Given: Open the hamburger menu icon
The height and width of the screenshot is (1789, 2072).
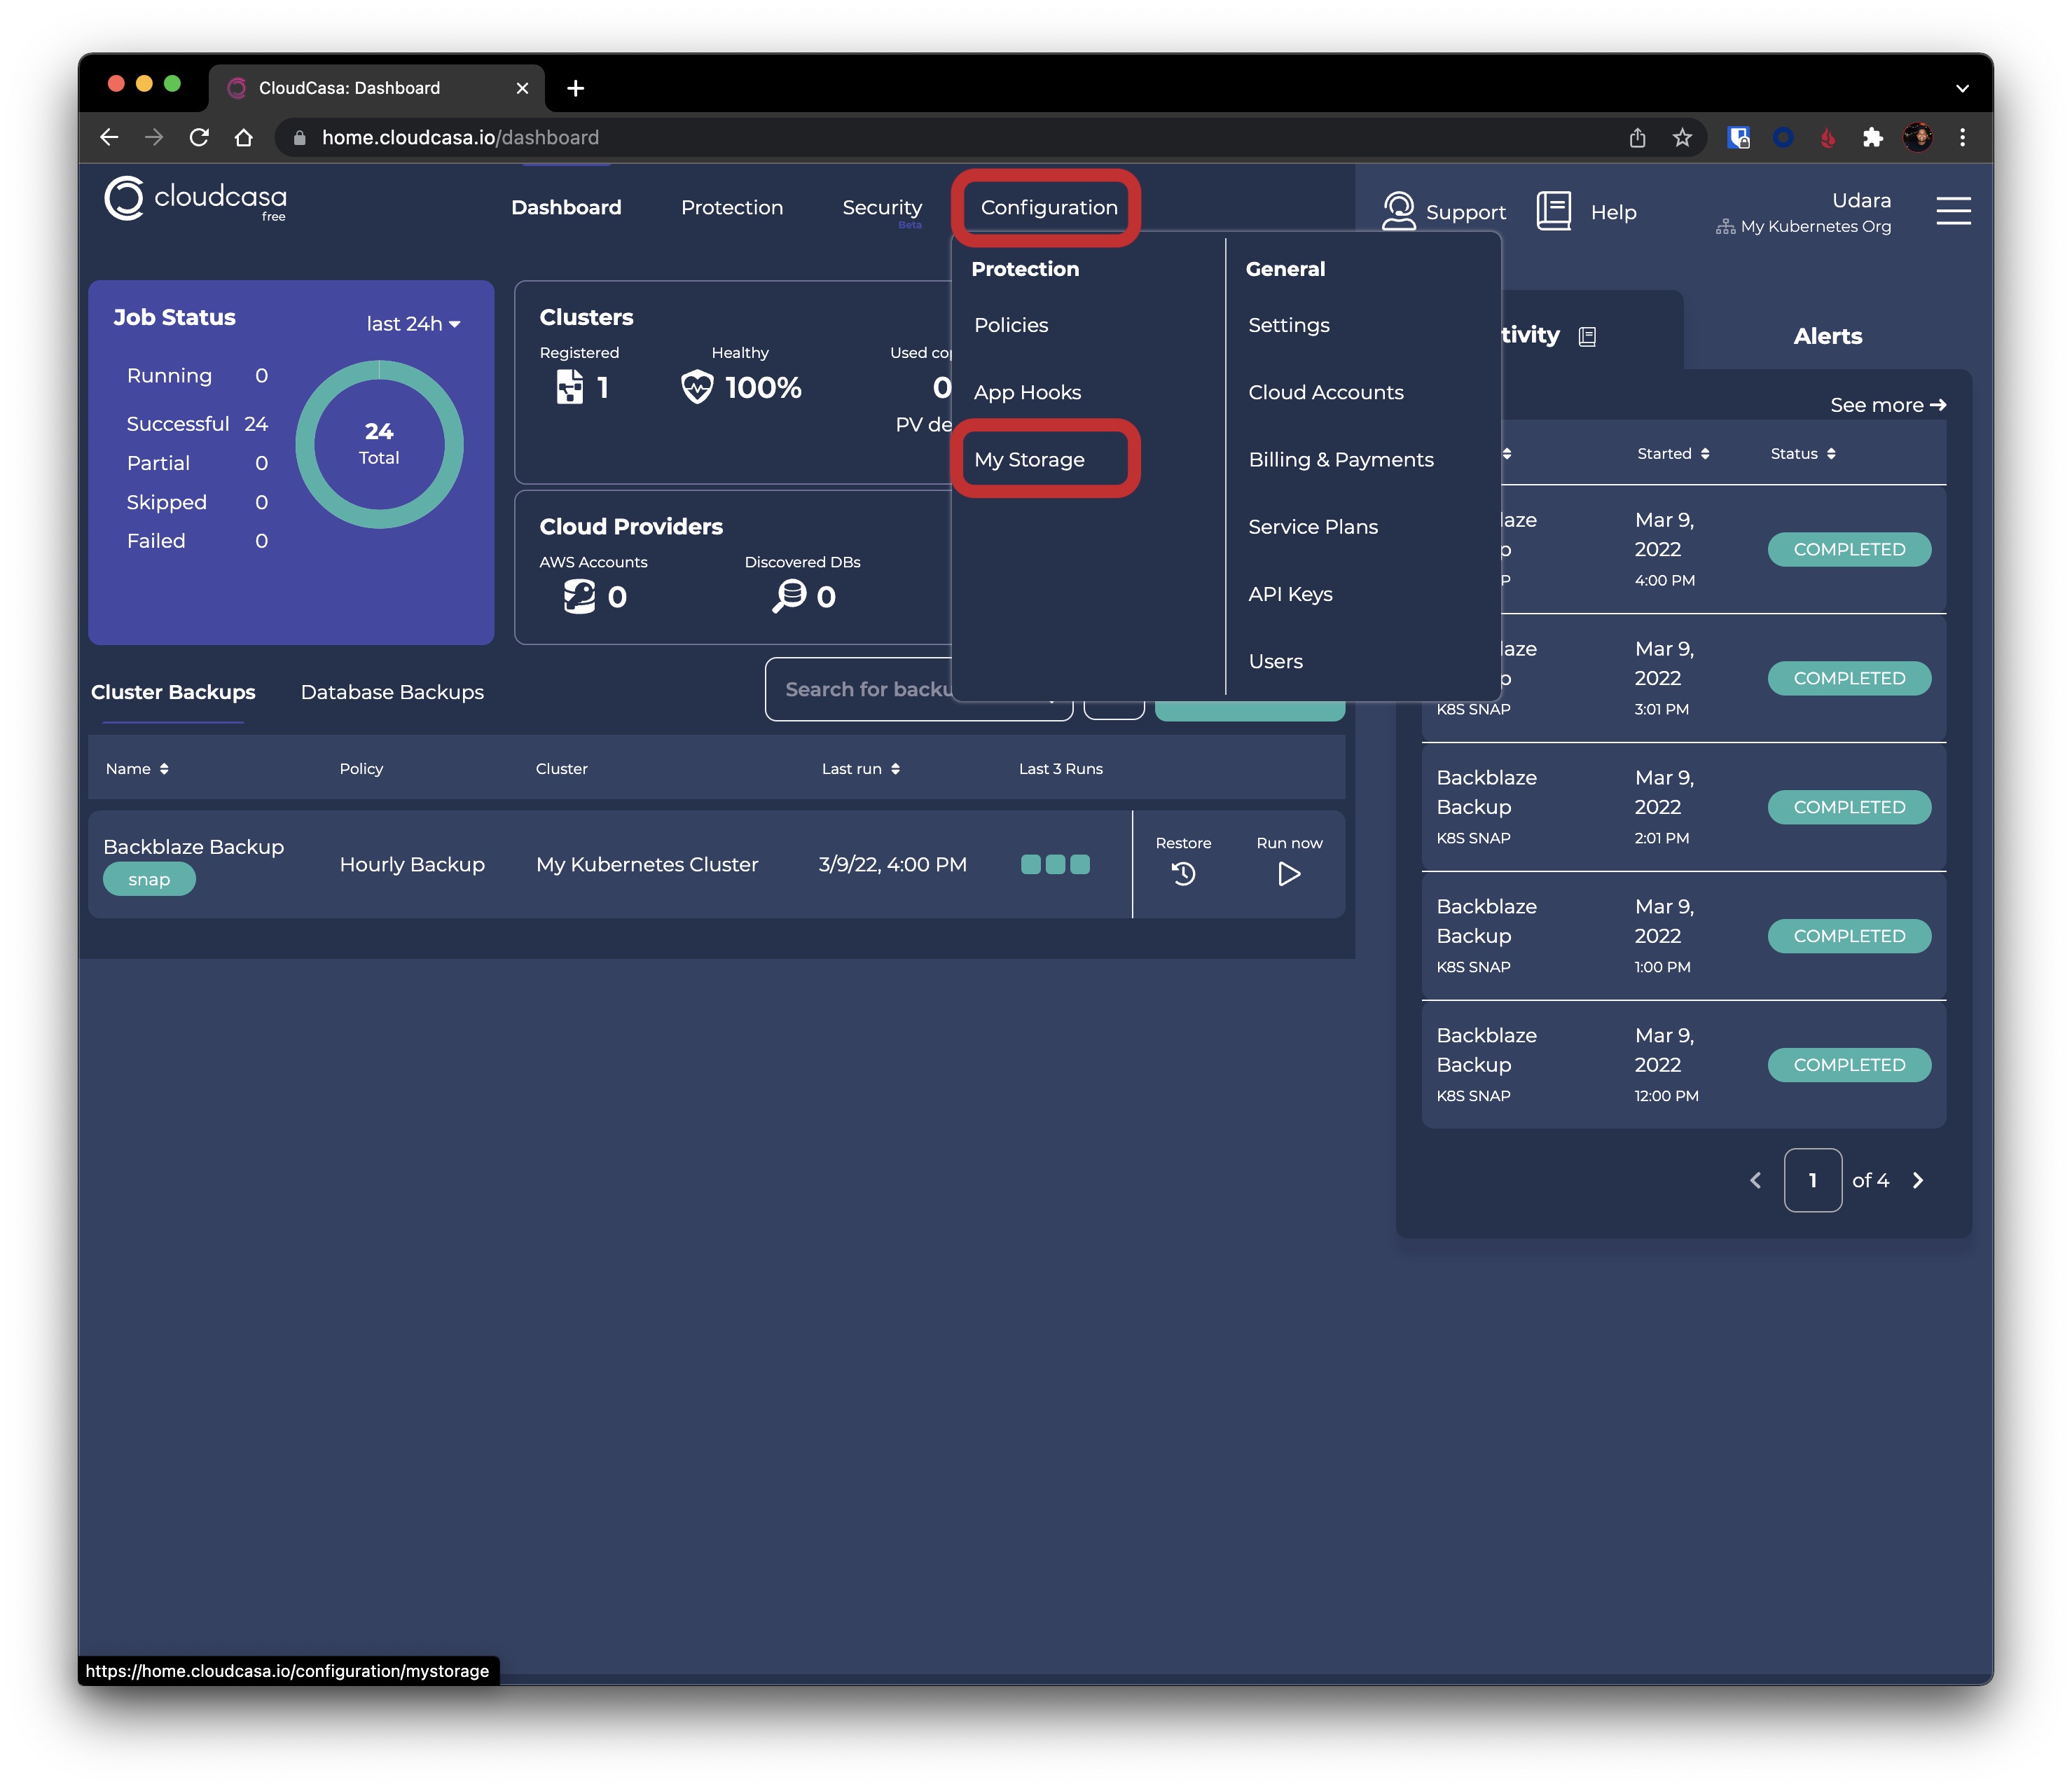Looking at the screenshot, I should pyautogui.click(x=1952, y=211).
